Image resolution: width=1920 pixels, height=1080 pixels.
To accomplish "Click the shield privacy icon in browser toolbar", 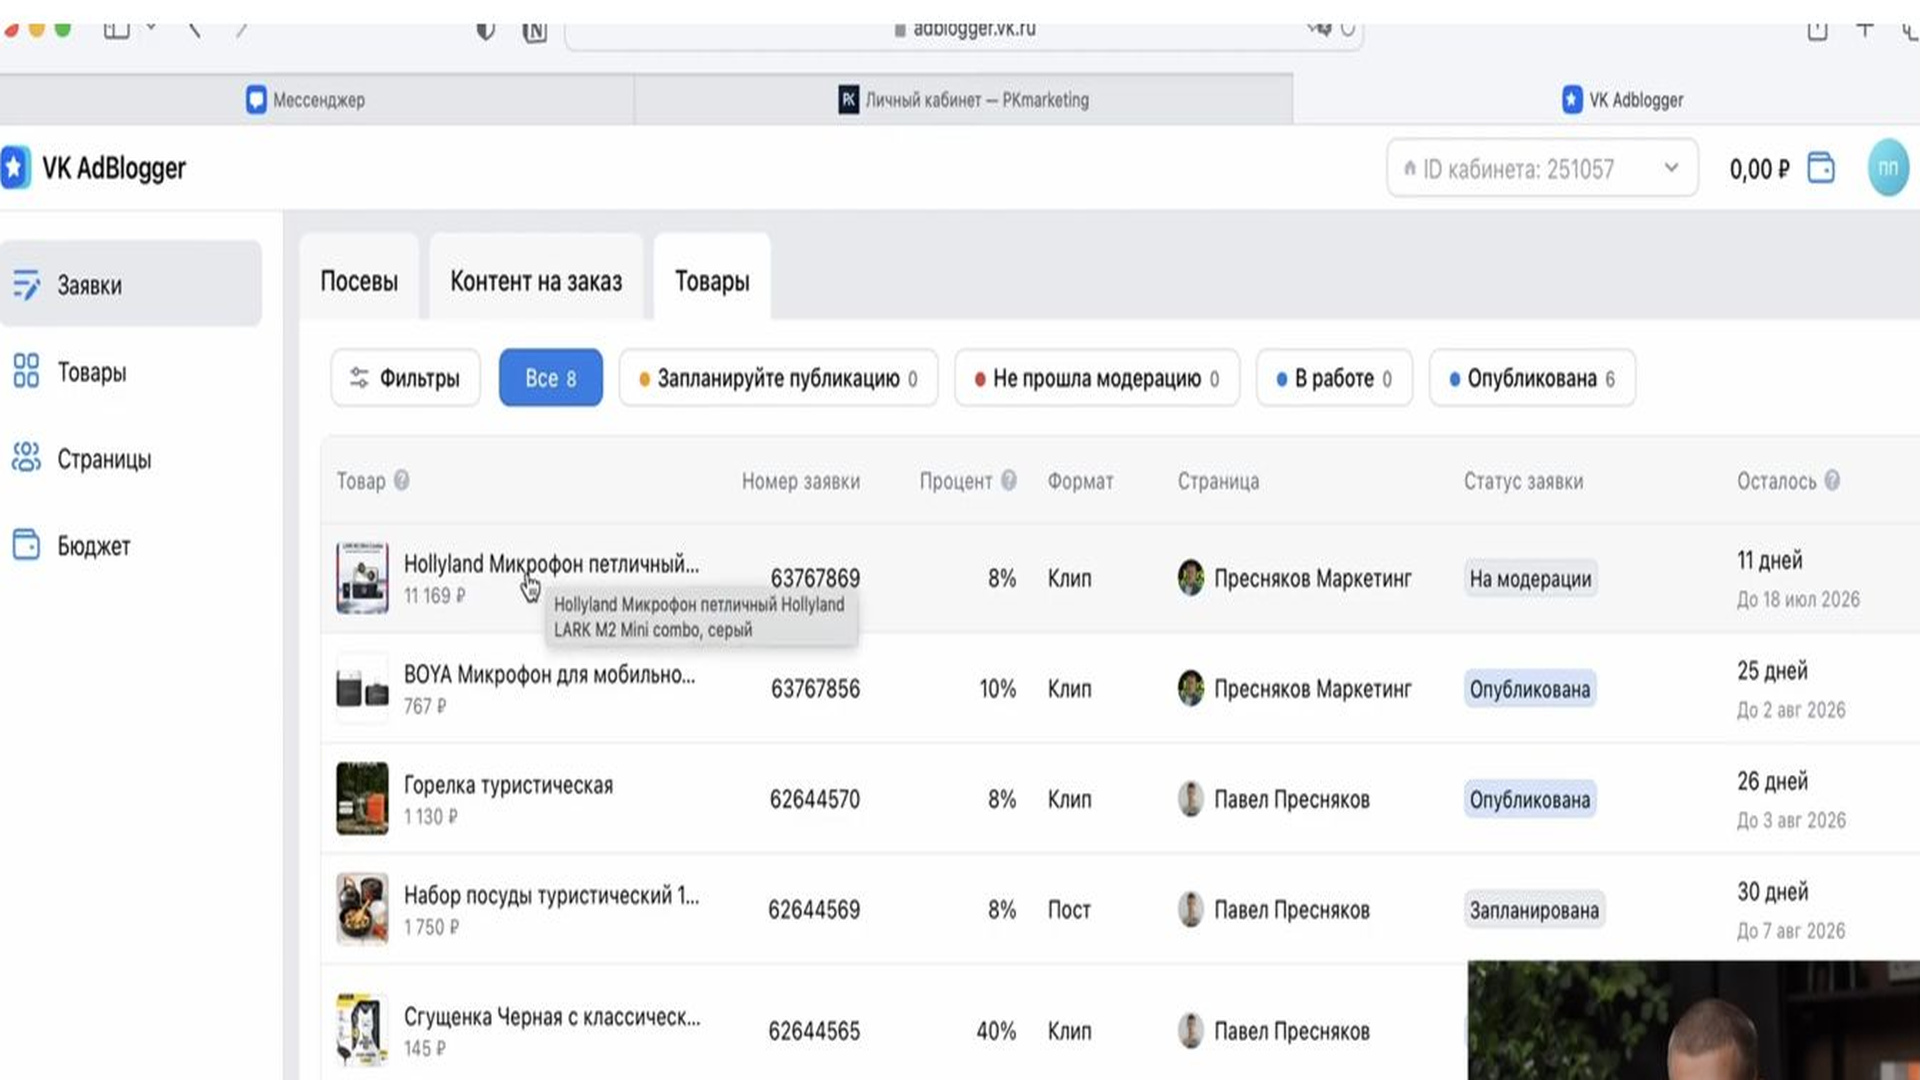I will [485, 31].
